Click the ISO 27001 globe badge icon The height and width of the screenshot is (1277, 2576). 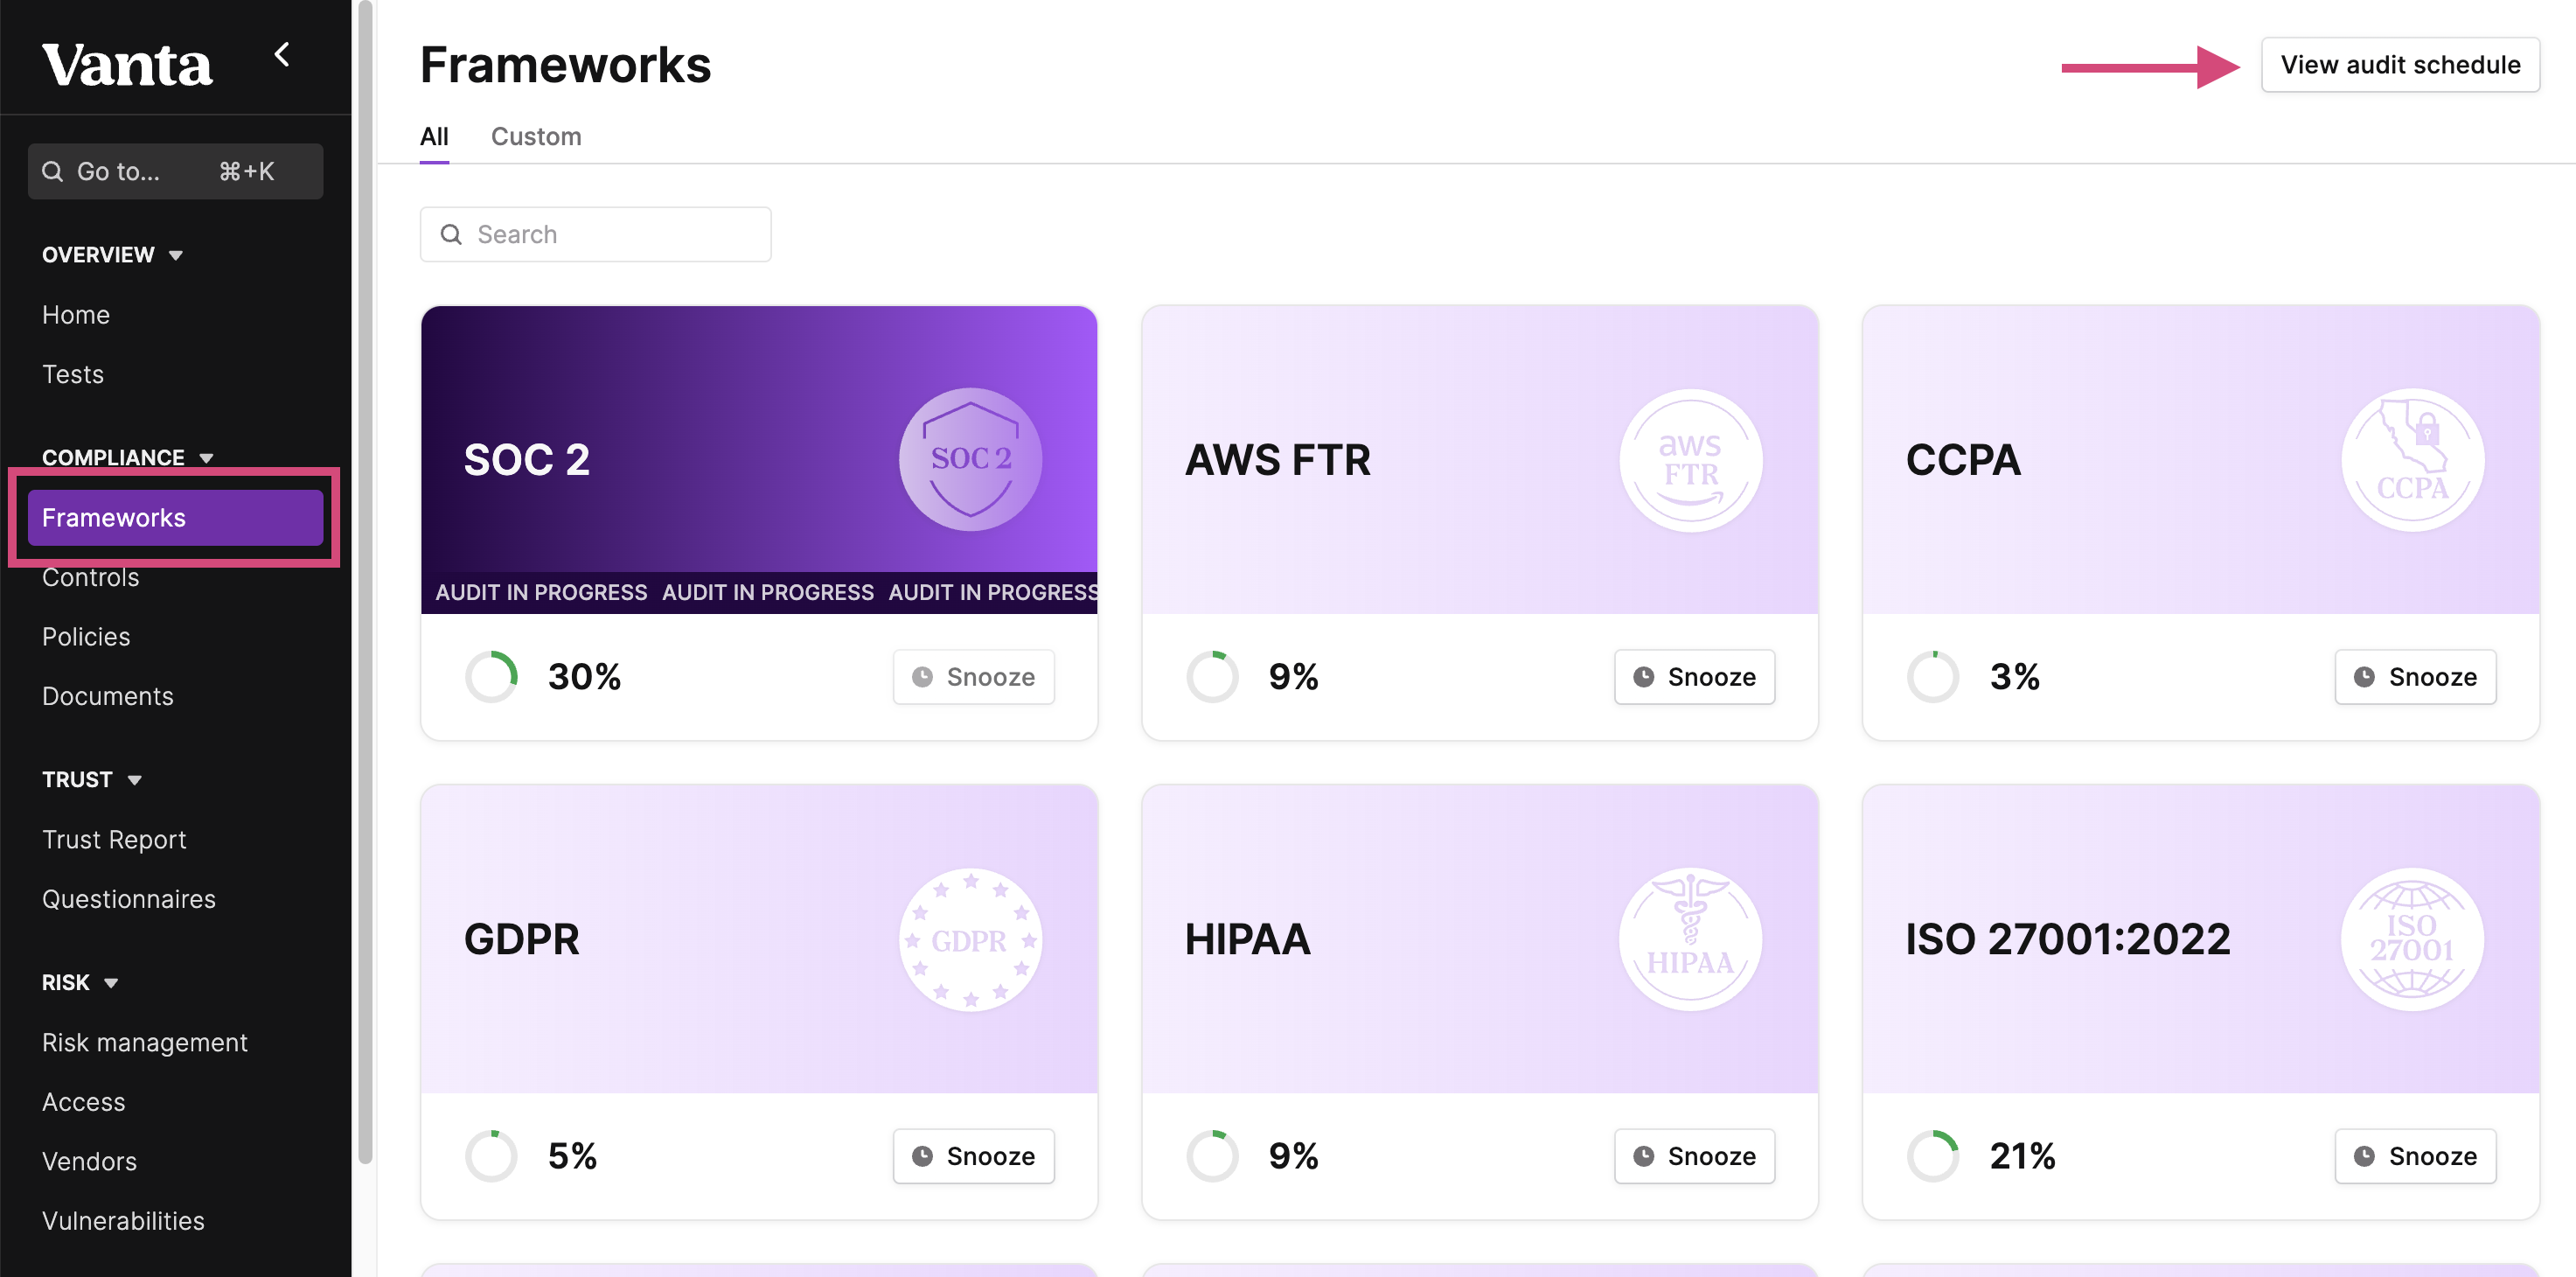click(2412, 939)
